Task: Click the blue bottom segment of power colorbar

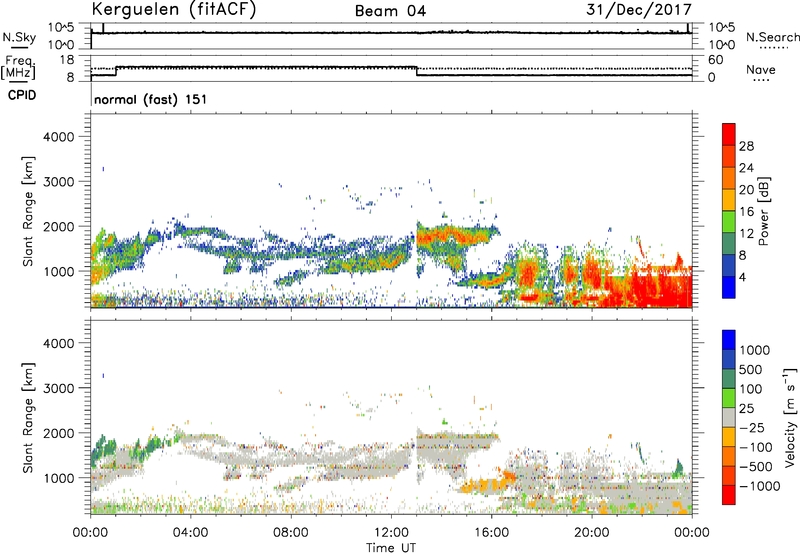Action: coord(729,287)
